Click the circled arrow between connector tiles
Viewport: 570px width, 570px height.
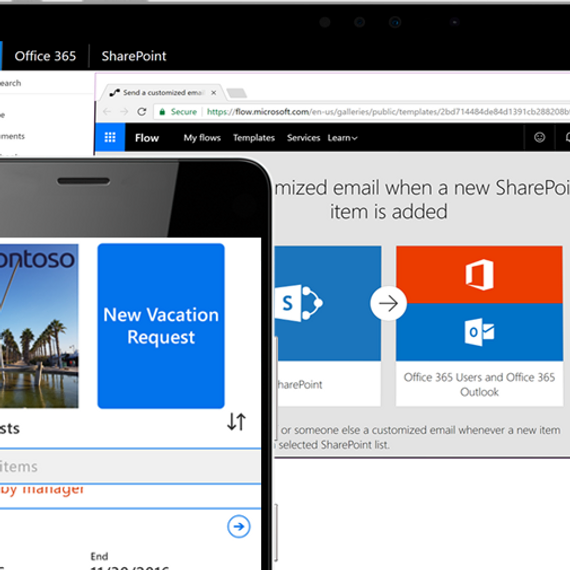coord(388,304)
